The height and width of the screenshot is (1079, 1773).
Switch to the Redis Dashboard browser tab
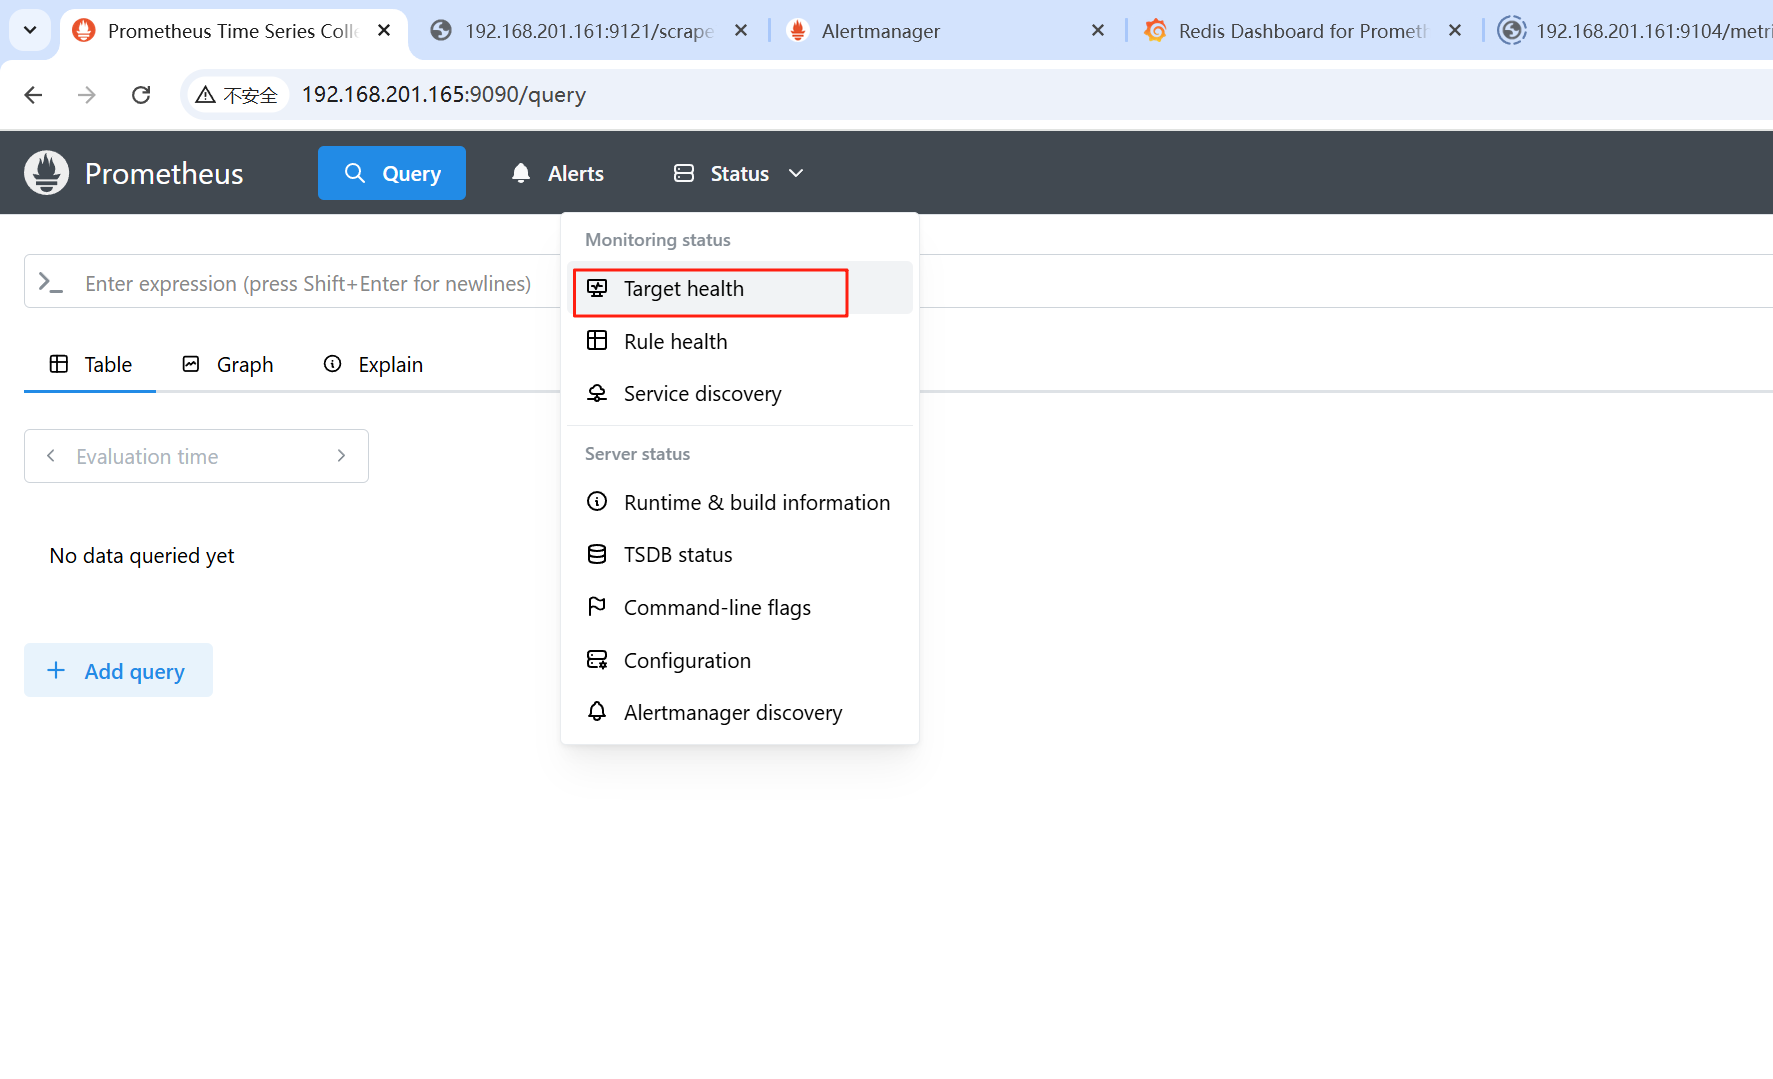(1302, 31)
